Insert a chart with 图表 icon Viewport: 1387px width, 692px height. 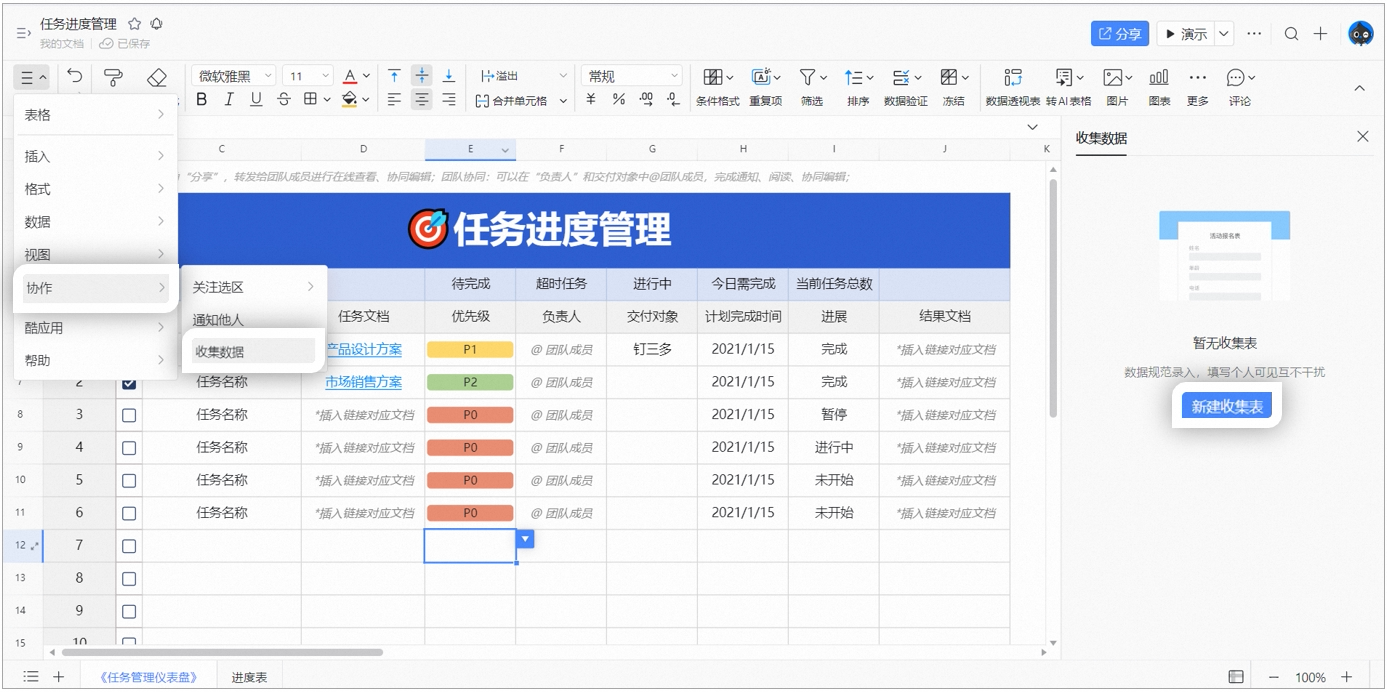1159,88
